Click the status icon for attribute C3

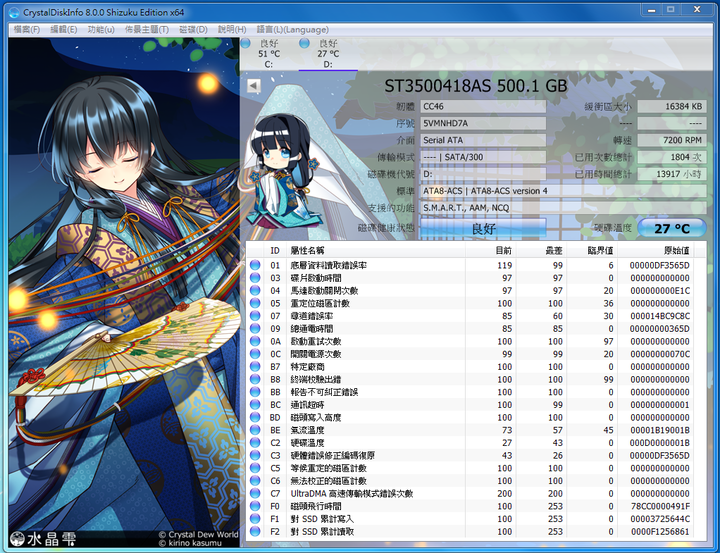coord(255,455)
